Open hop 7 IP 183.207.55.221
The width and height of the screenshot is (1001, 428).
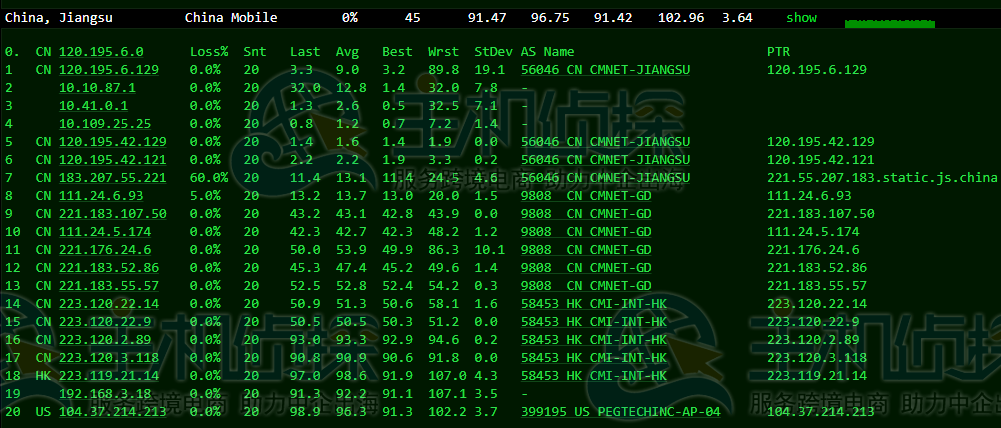coord(112,177)
